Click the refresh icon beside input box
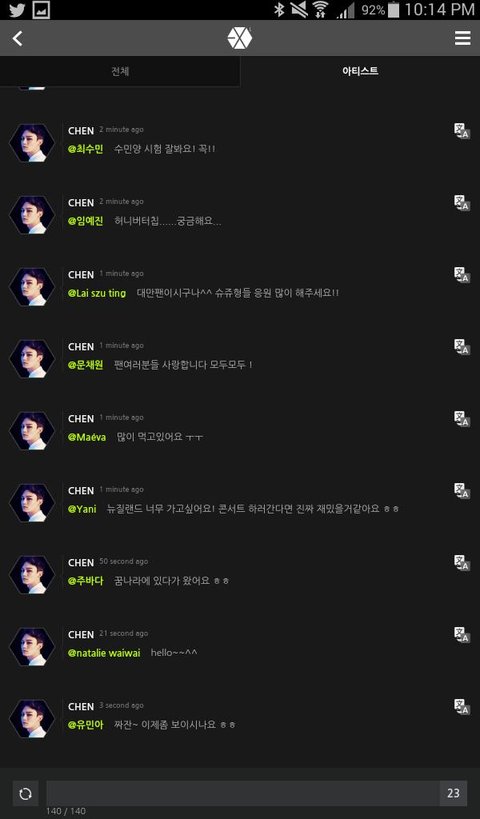The width and height of the screenshot is (480, 819). 25,794
